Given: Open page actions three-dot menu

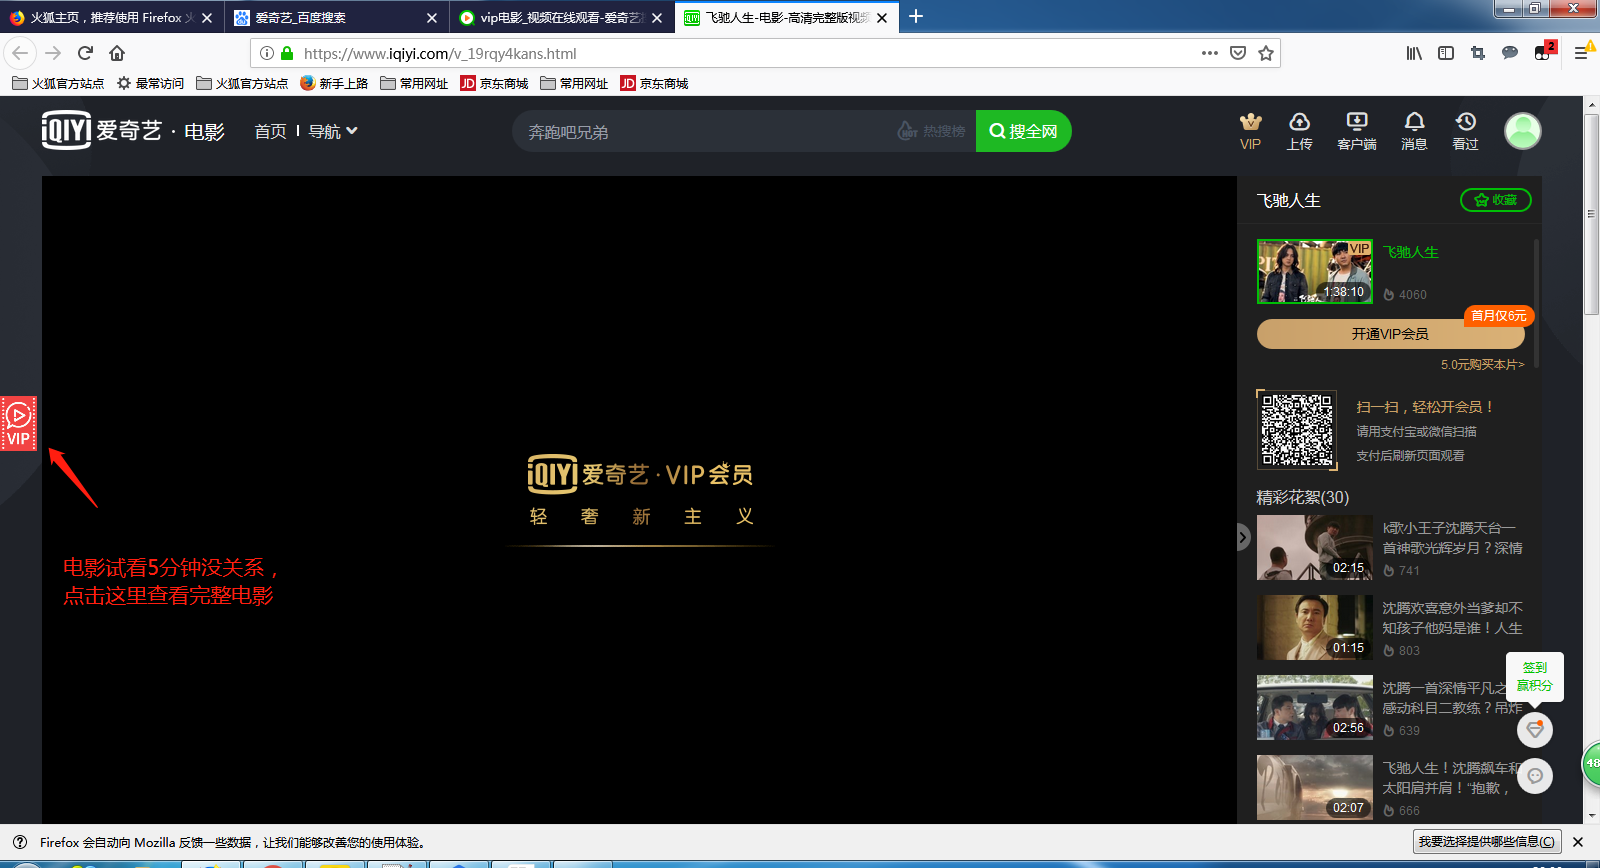Looking at the screenshot, I should [x=1210, y=53].
